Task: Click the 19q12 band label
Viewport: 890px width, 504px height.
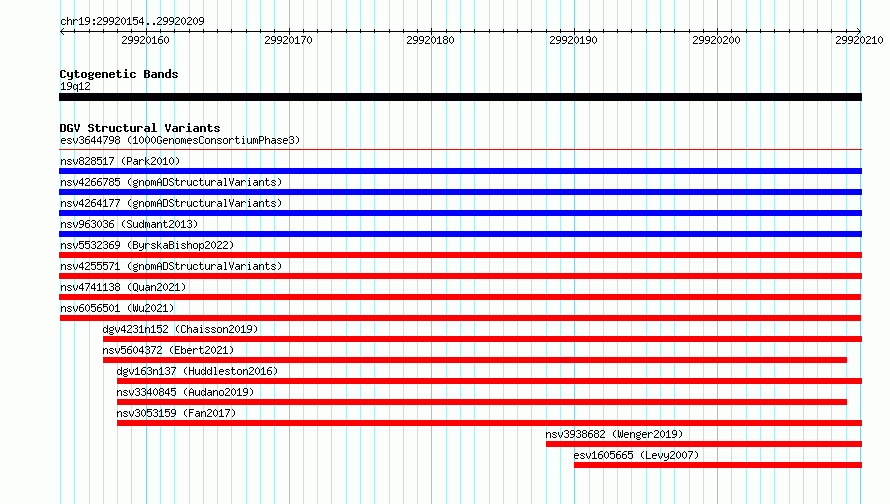Action: [x=75, y=86]
